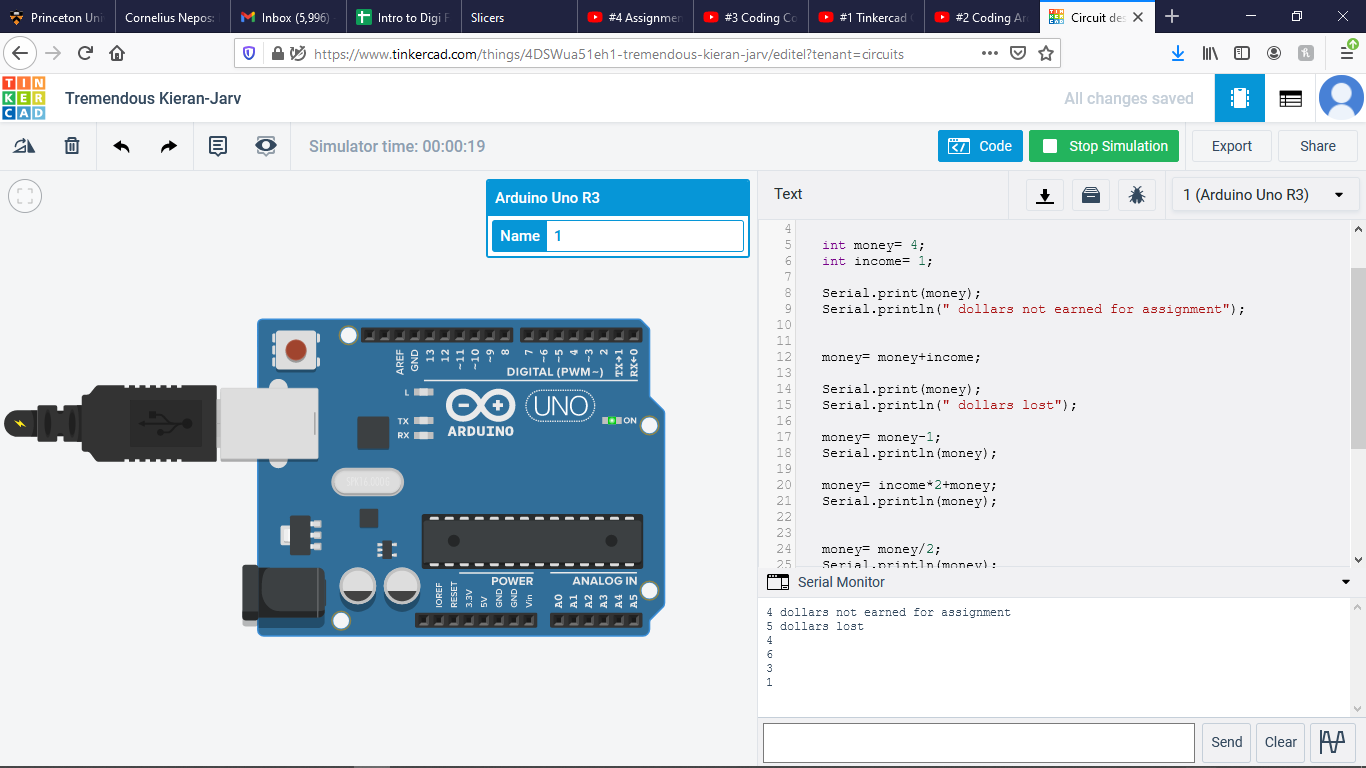Toggle Firefox sidebar icon
This screenshot has width=1366, height=768.
pyautogui.click(x=1242, y=53)
